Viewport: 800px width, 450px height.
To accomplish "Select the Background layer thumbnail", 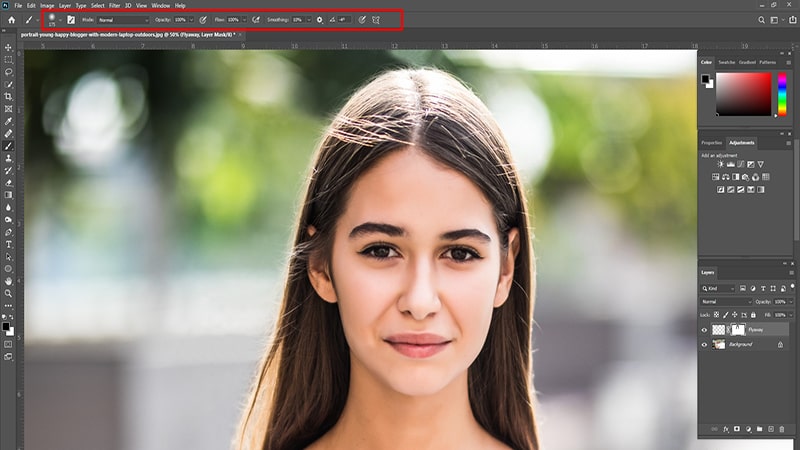I will click(718, 345).
